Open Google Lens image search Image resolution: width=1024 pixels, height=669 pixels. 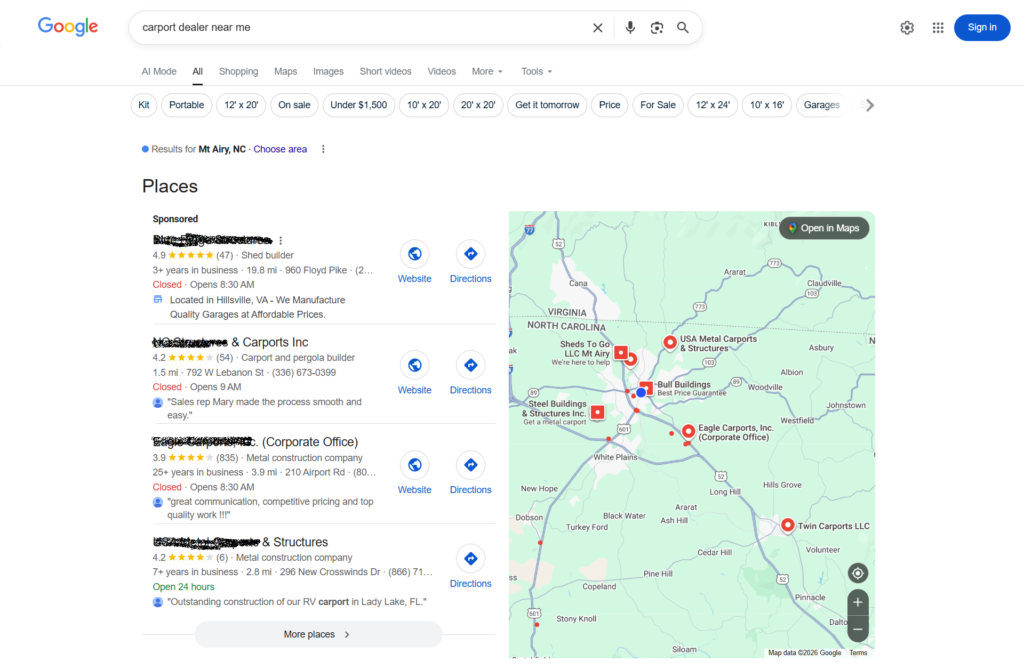click(657, 27)
